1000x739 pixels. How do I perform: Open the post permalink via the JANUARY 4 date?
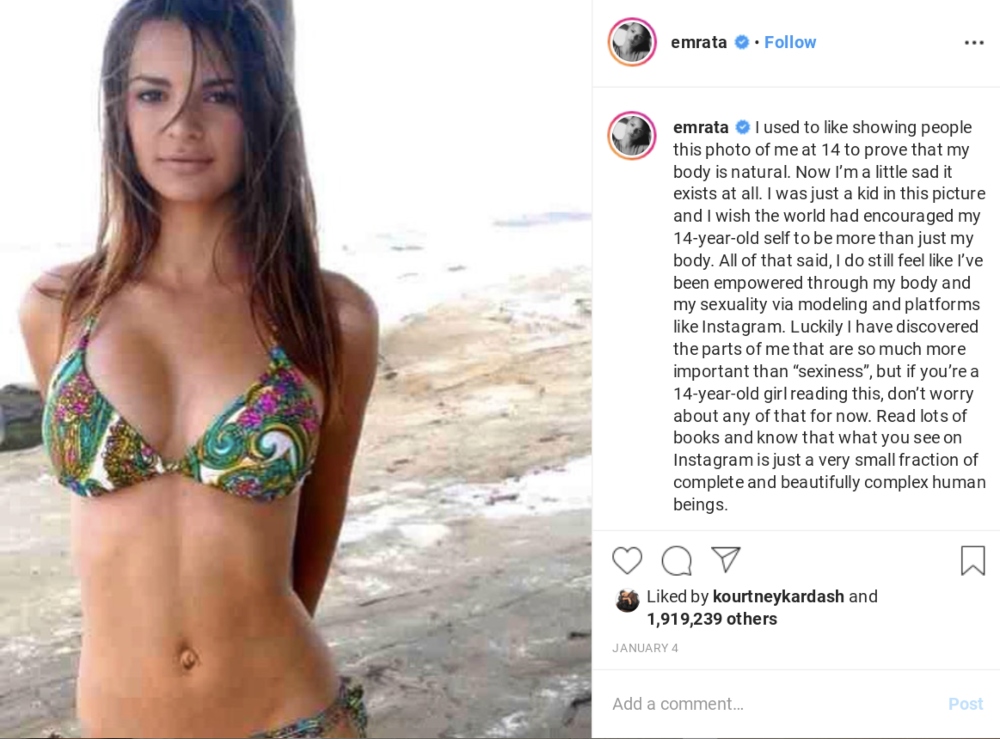645,648
